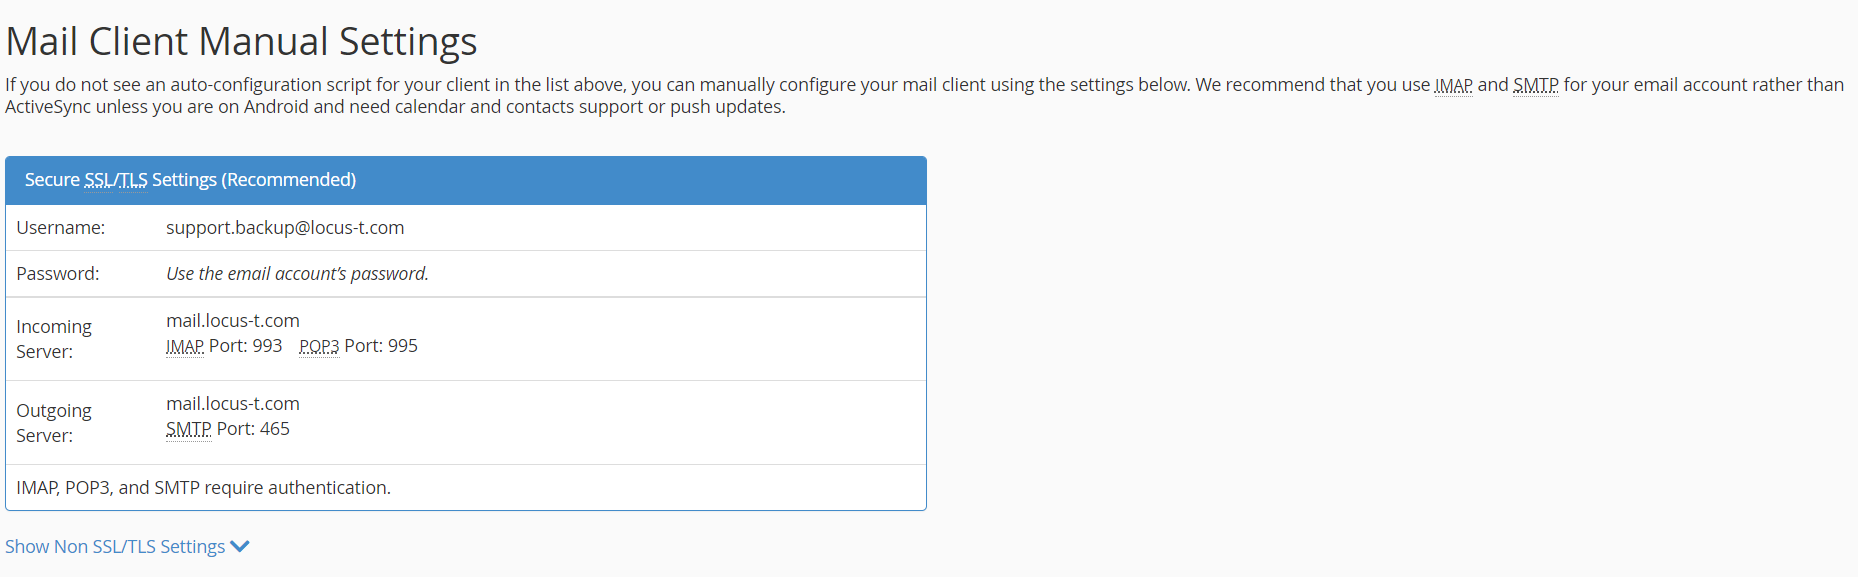Click the IMAP abbreviation in intro paragraph
Image resolution: width=1858 pixels, height=577 pixels.
click(x=1453, y=85)
